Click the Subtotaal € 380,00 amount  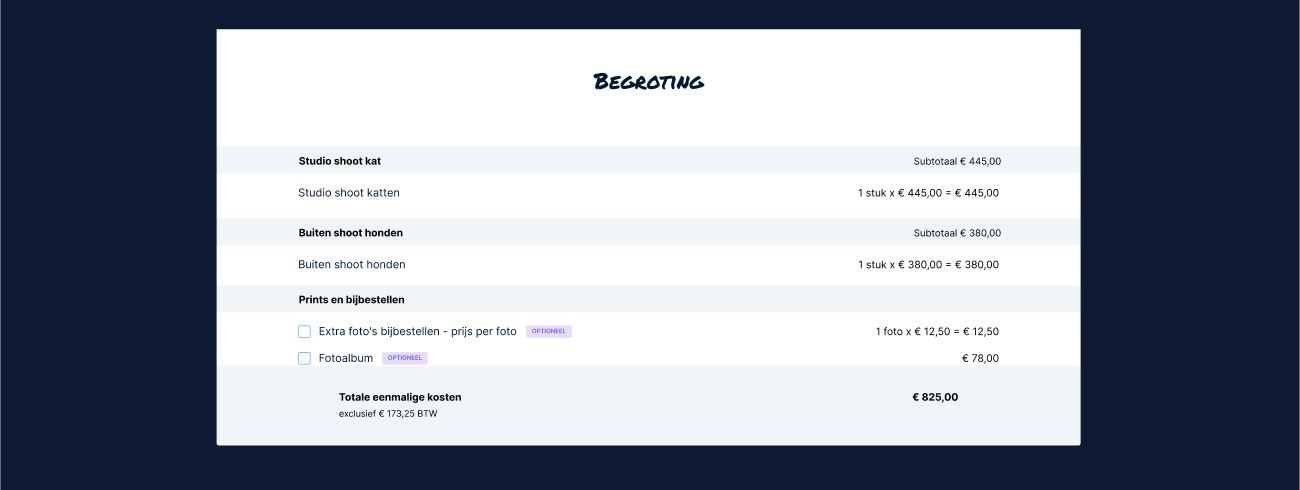pos(957,233)
